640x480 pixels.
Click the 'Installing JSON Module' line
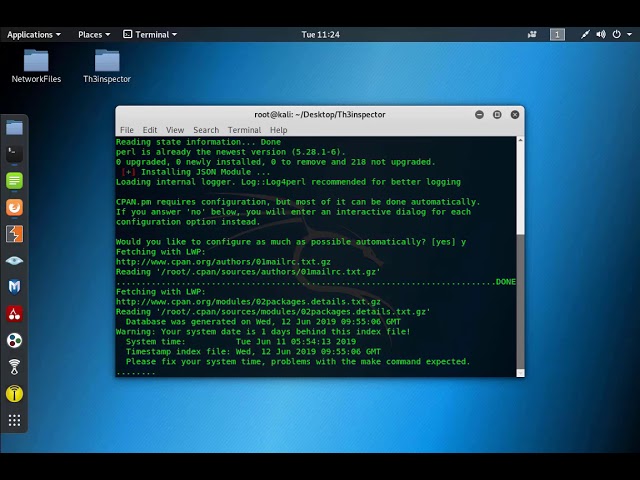point(196,172)
